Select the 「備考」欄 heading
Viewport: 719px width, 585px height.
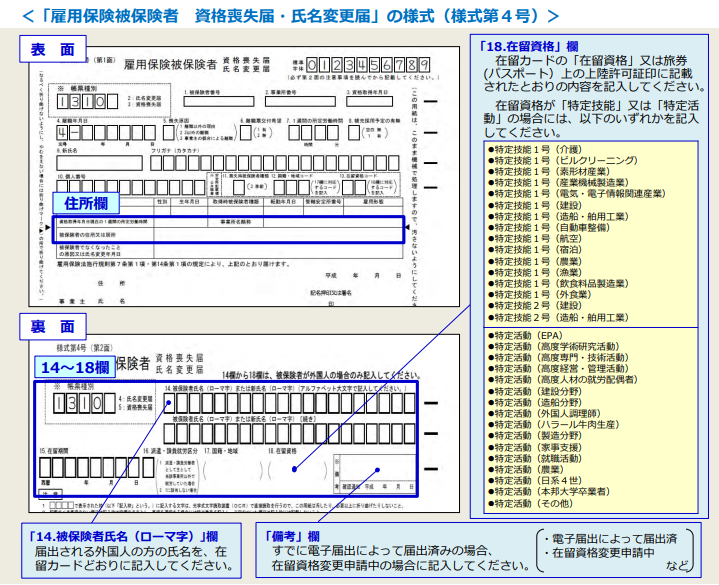coord(292,536)
